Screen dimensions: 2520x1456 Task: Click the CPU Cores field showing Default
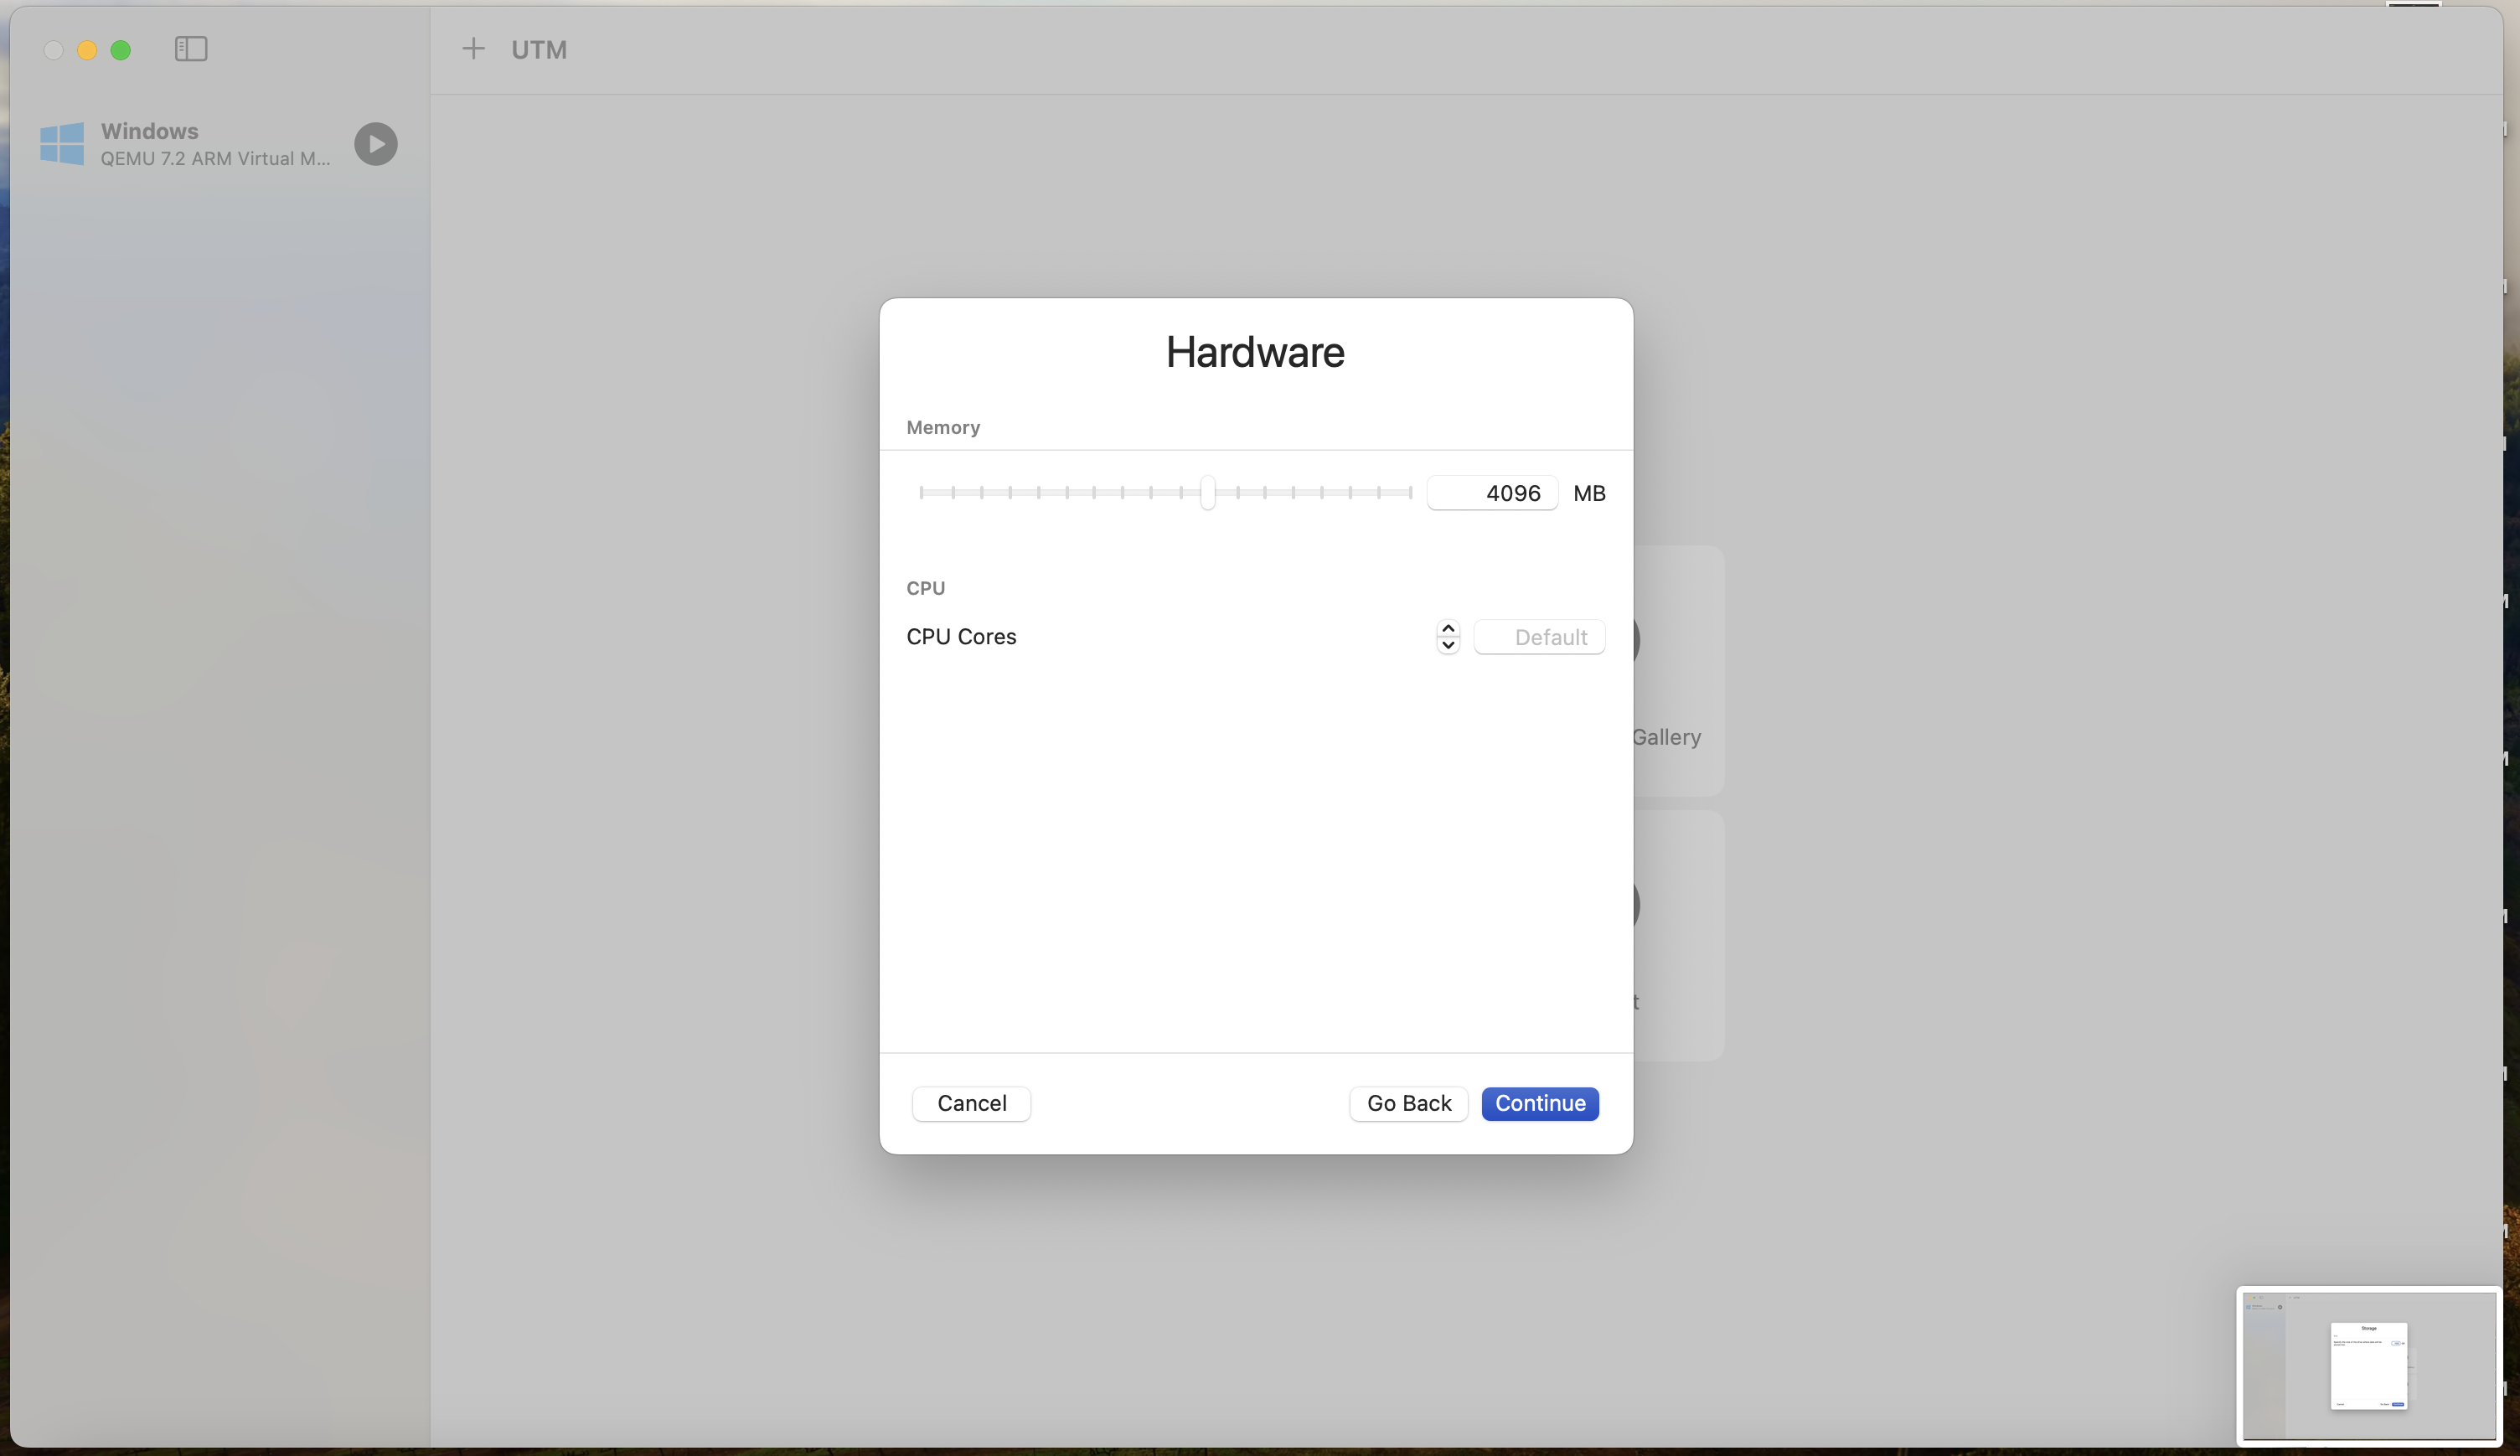(1540, 637)
